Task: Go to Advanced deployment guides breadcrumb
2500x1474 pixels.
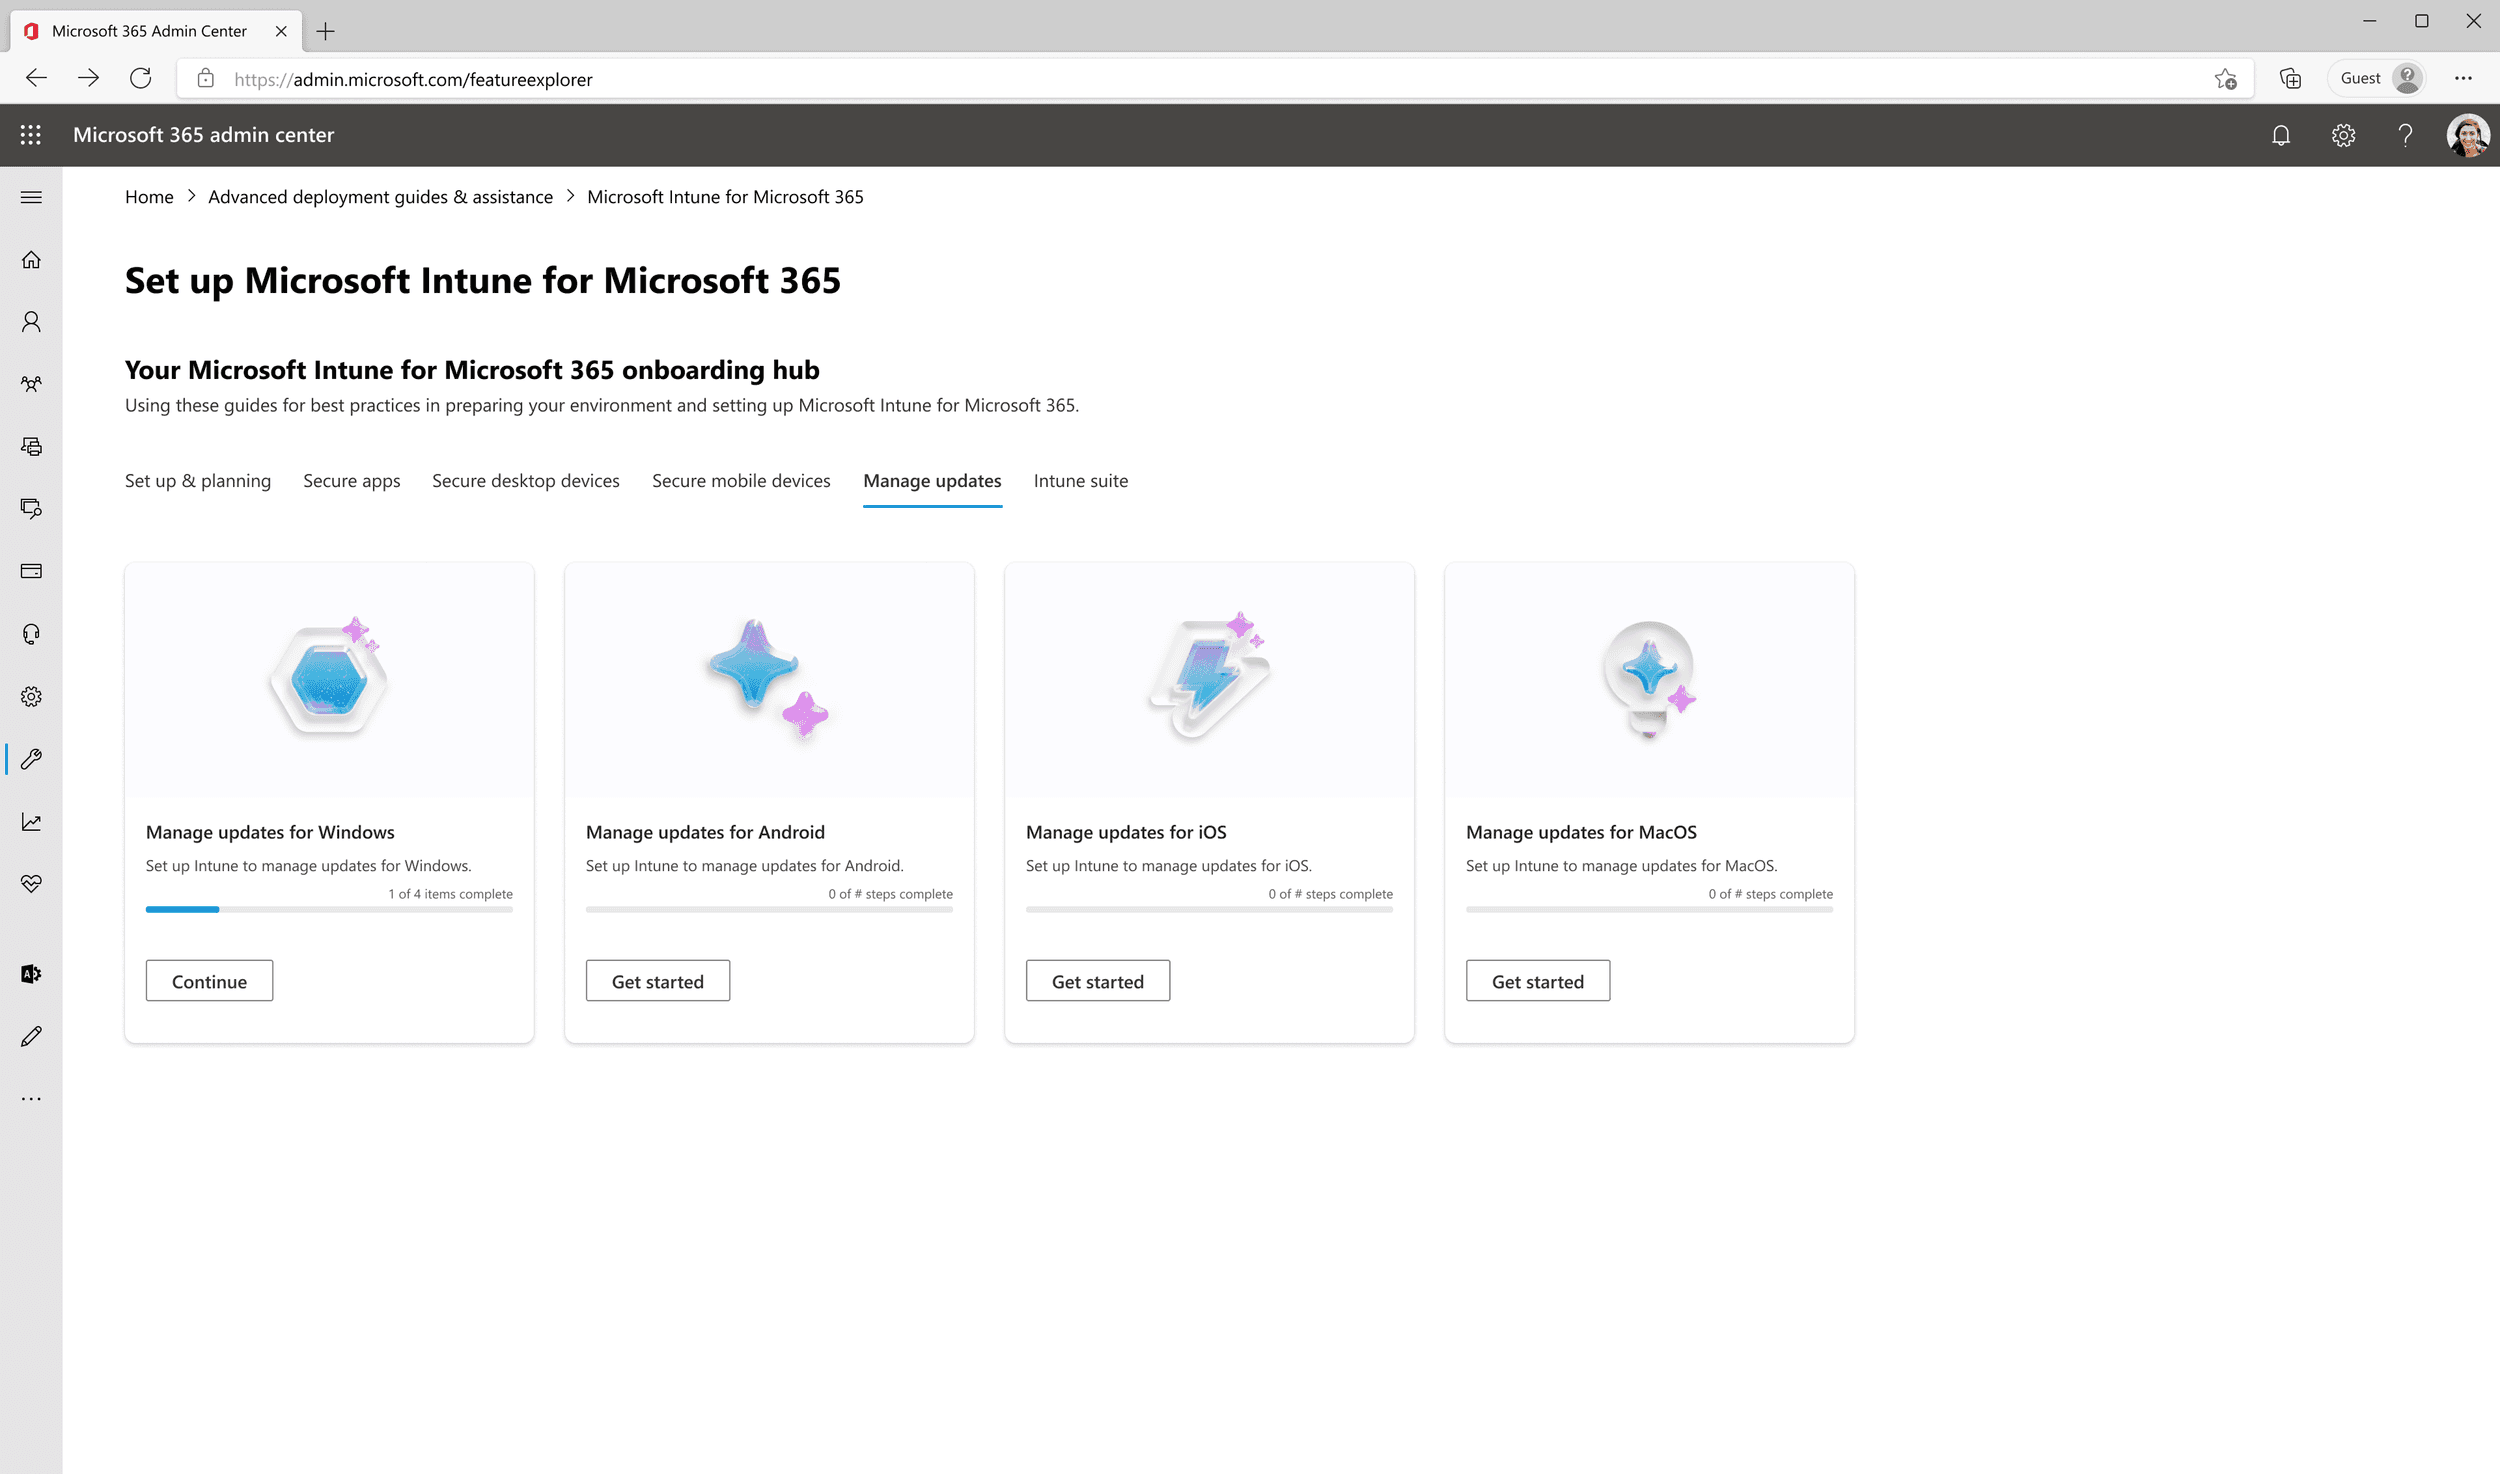Action: pos(380,197)
